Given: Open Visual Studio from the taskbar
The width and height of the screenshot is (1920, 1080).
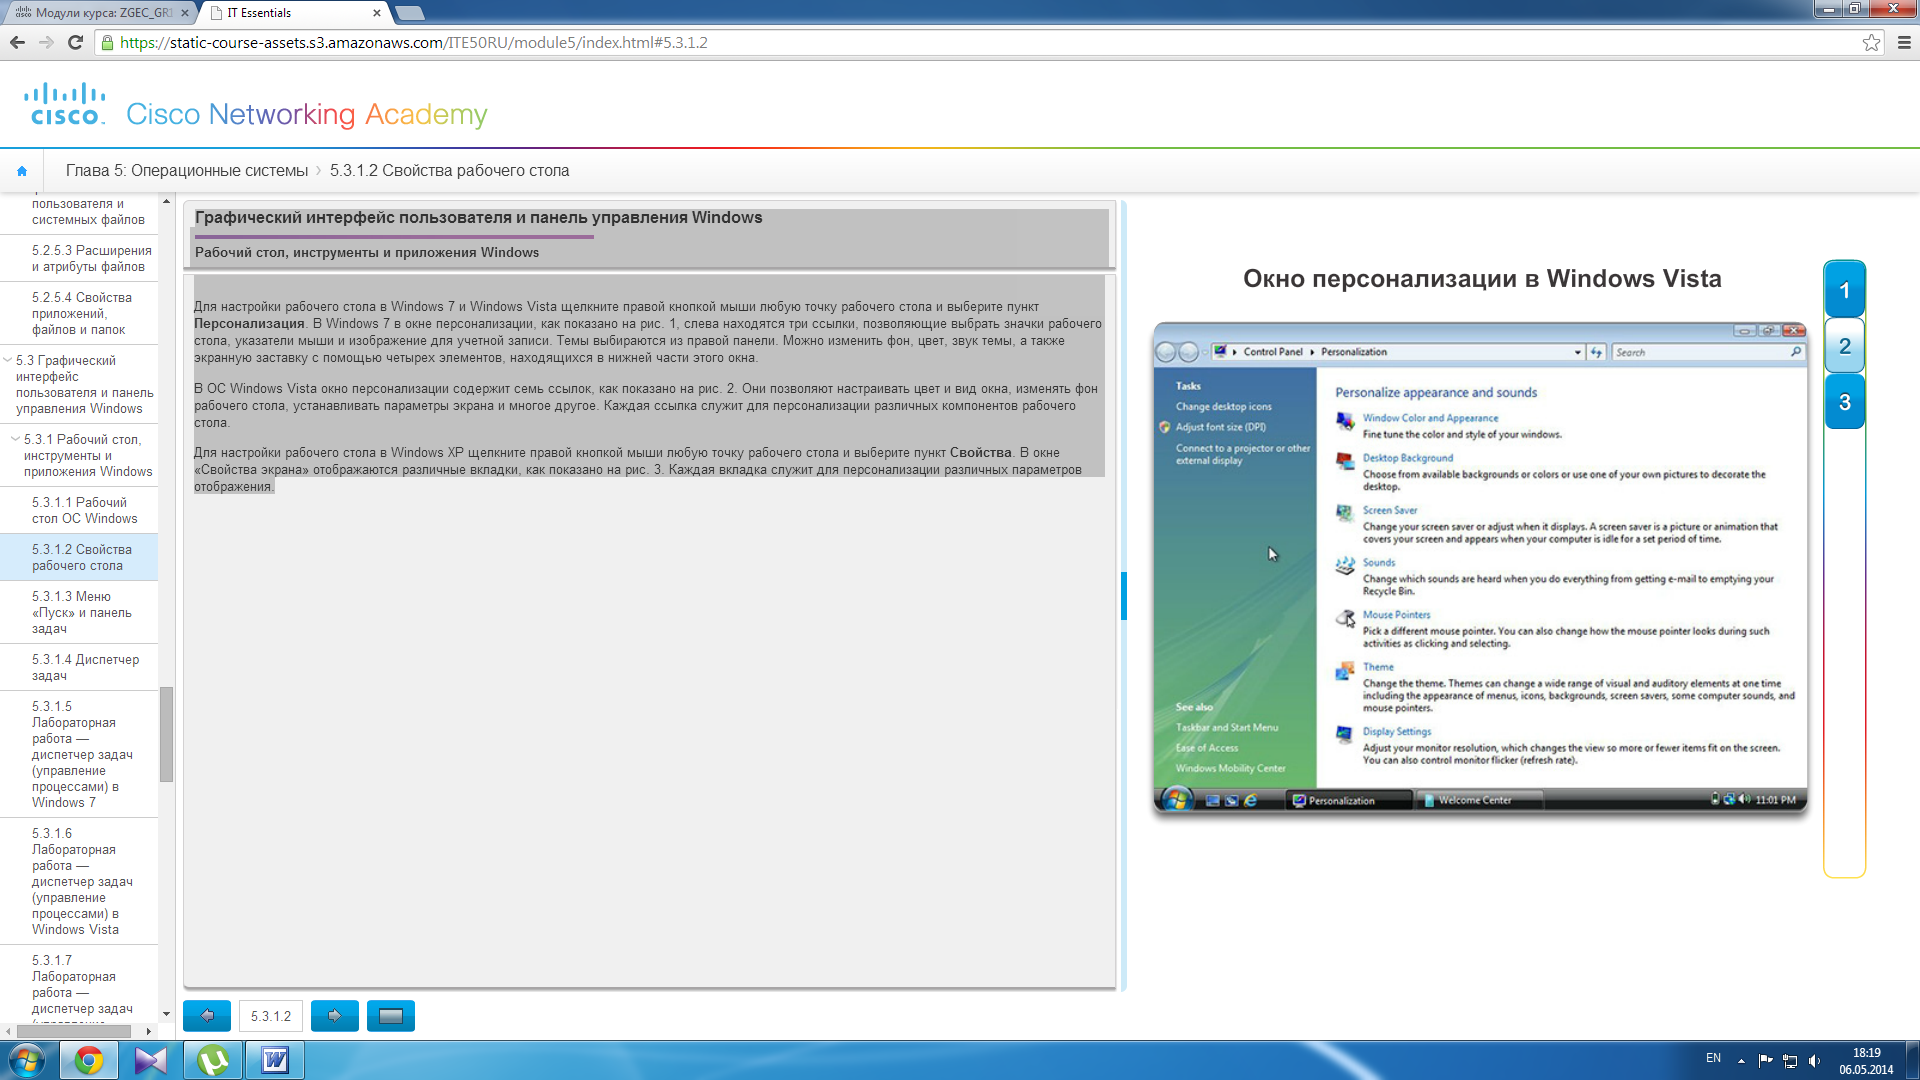Looking at the screenshot, I should (151, 1060).
